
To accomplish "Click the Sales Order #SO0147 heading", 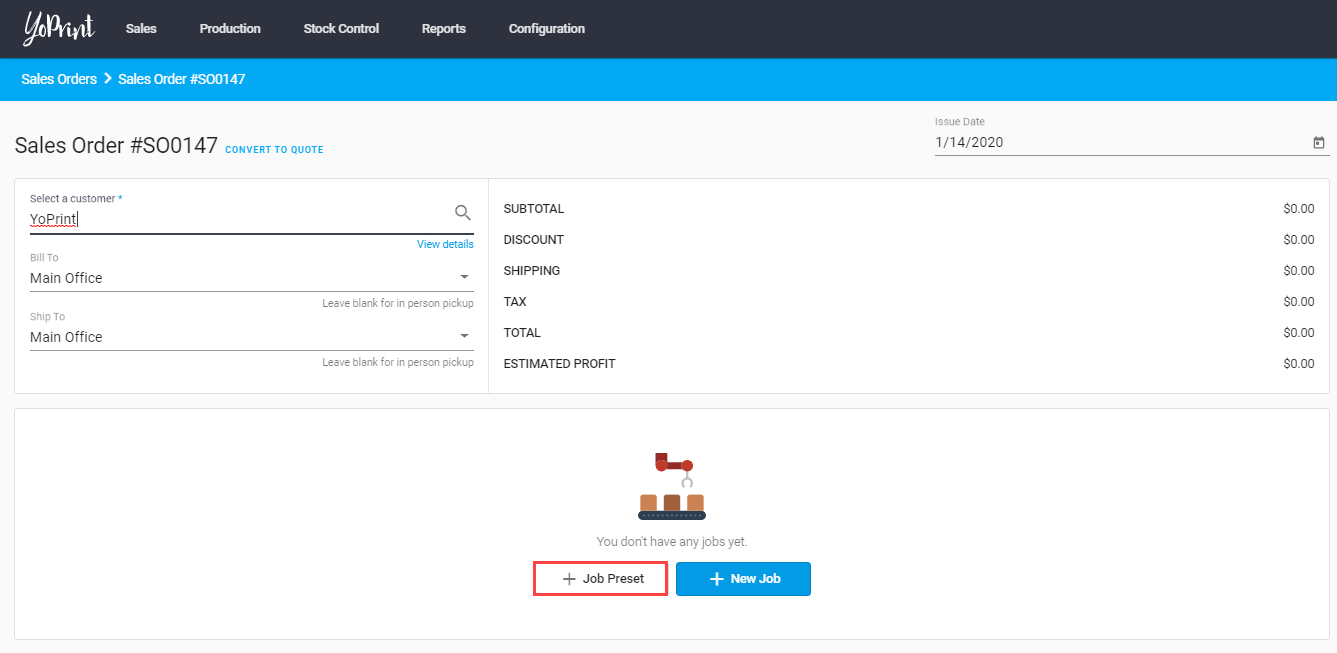I will (x=116, y=145).
